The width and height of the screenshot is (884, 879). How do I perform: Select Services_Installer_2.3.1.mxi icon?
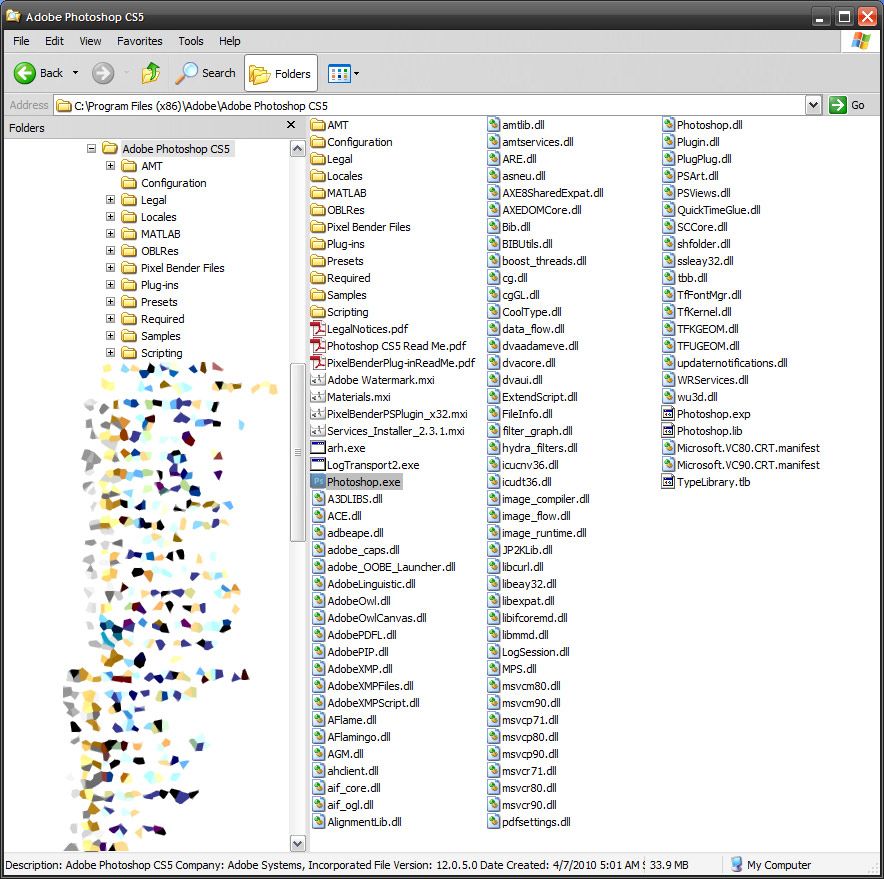coord(318,431)
